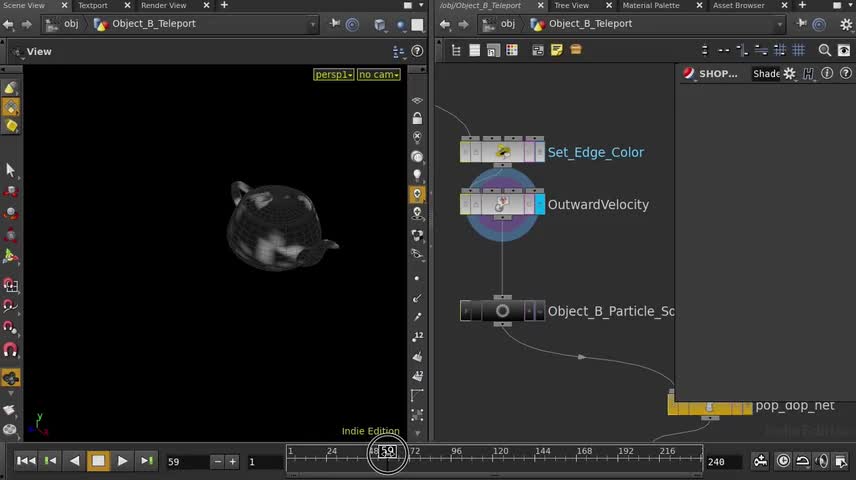Open the no cam camera dropdown
The image size is (856, 480).
point(378,74)
